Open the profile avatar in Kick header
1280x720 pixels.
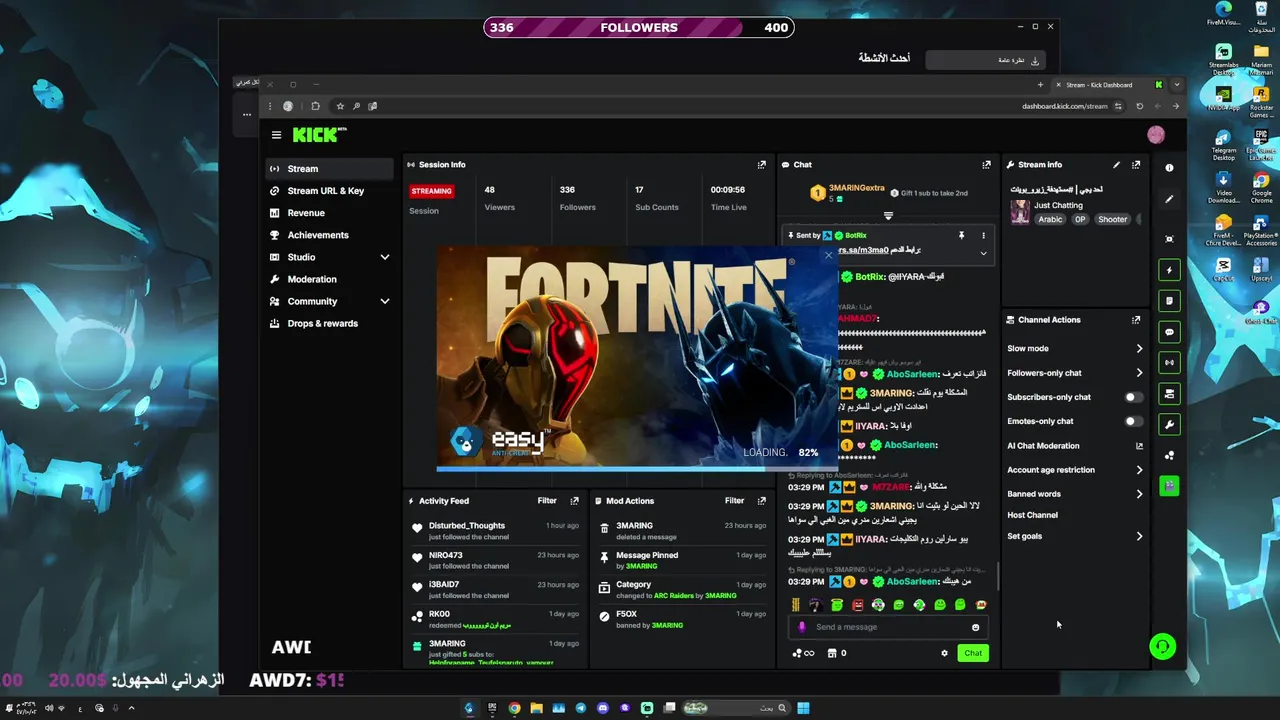[1156, 135]
